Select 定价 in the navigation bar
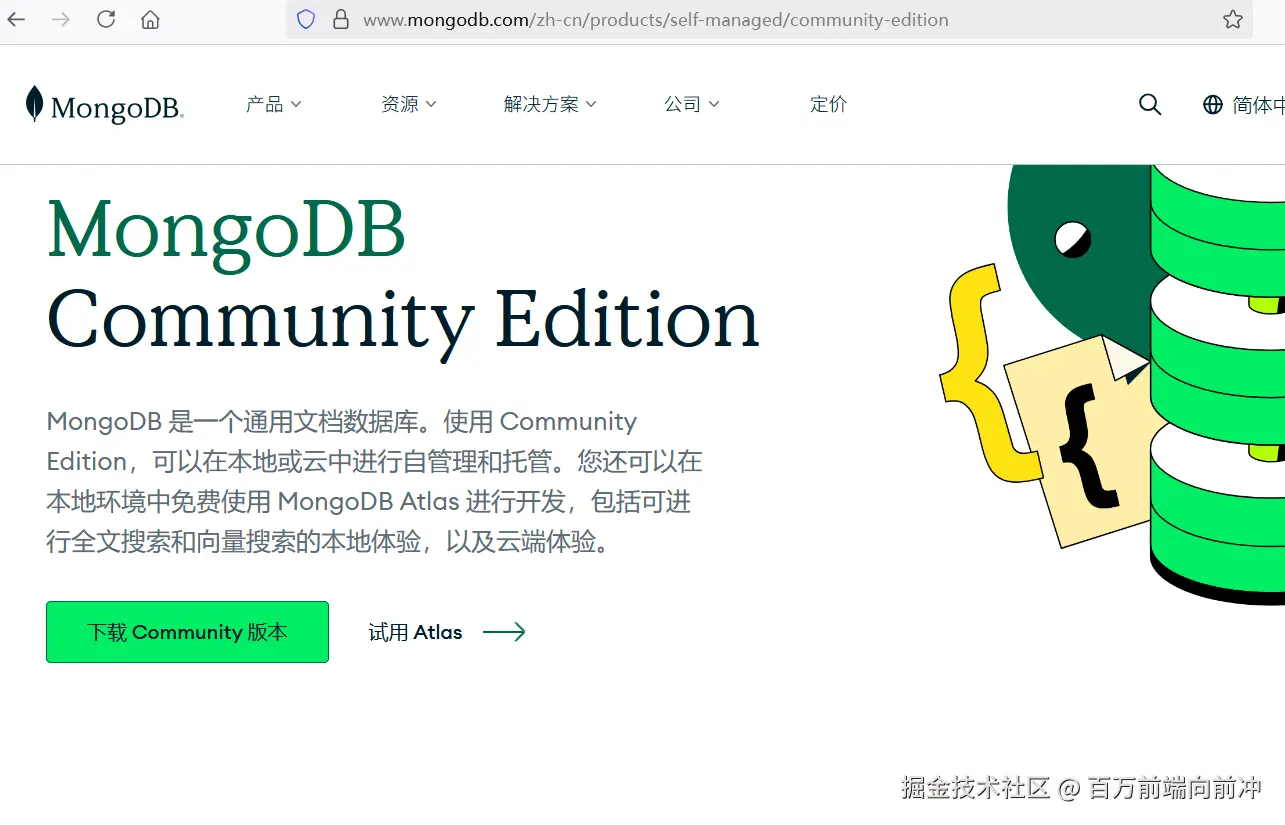Screen dimensions: 1285x825 pos(828,103)
